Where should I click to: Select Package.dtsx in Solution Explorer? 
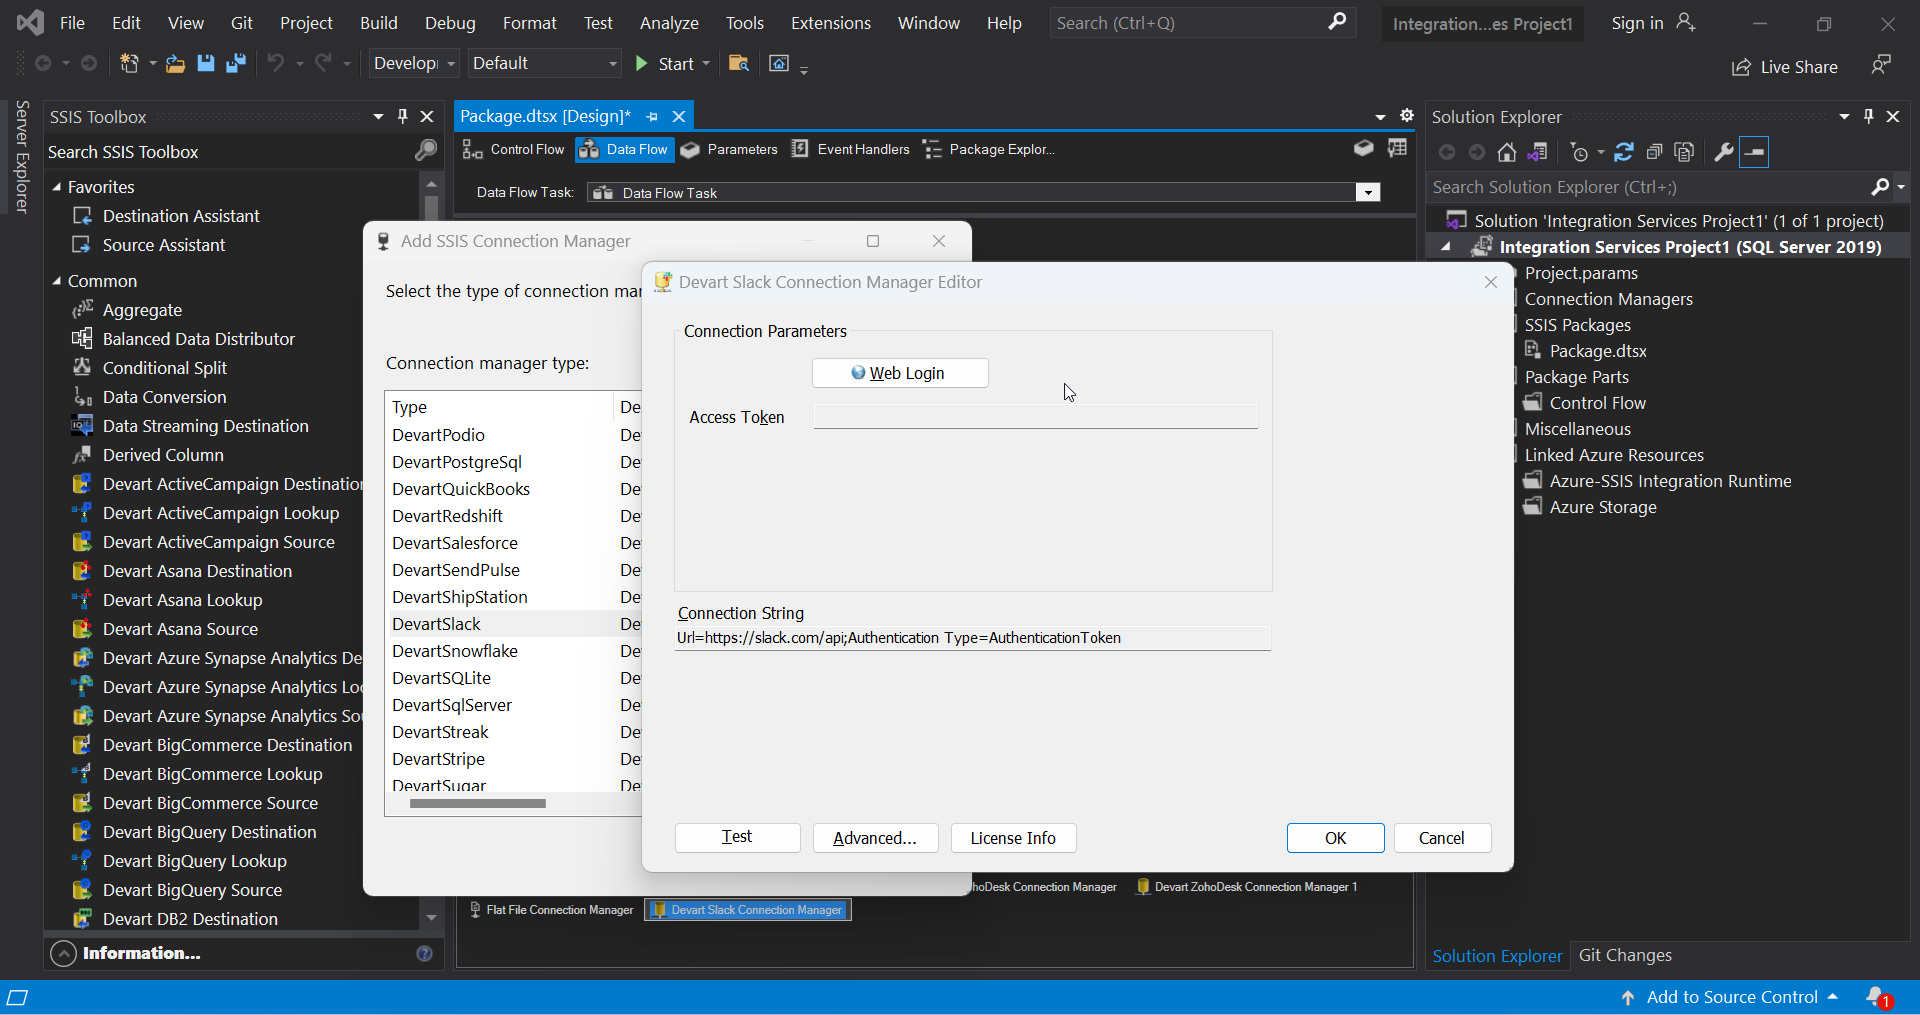point(1597,351)
